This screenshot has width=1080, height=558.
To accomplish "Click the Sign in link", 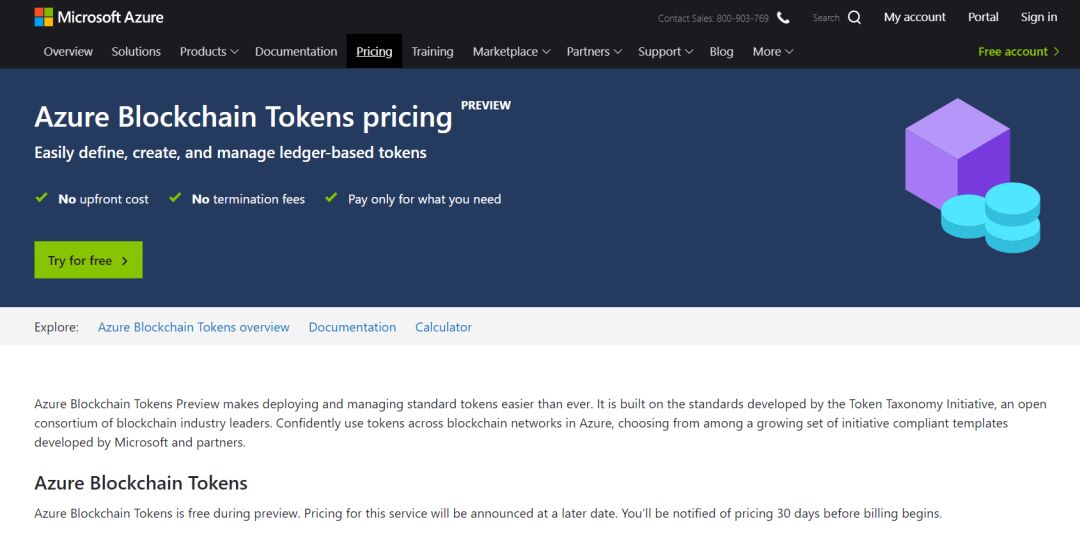I will tap(1039, 17).
